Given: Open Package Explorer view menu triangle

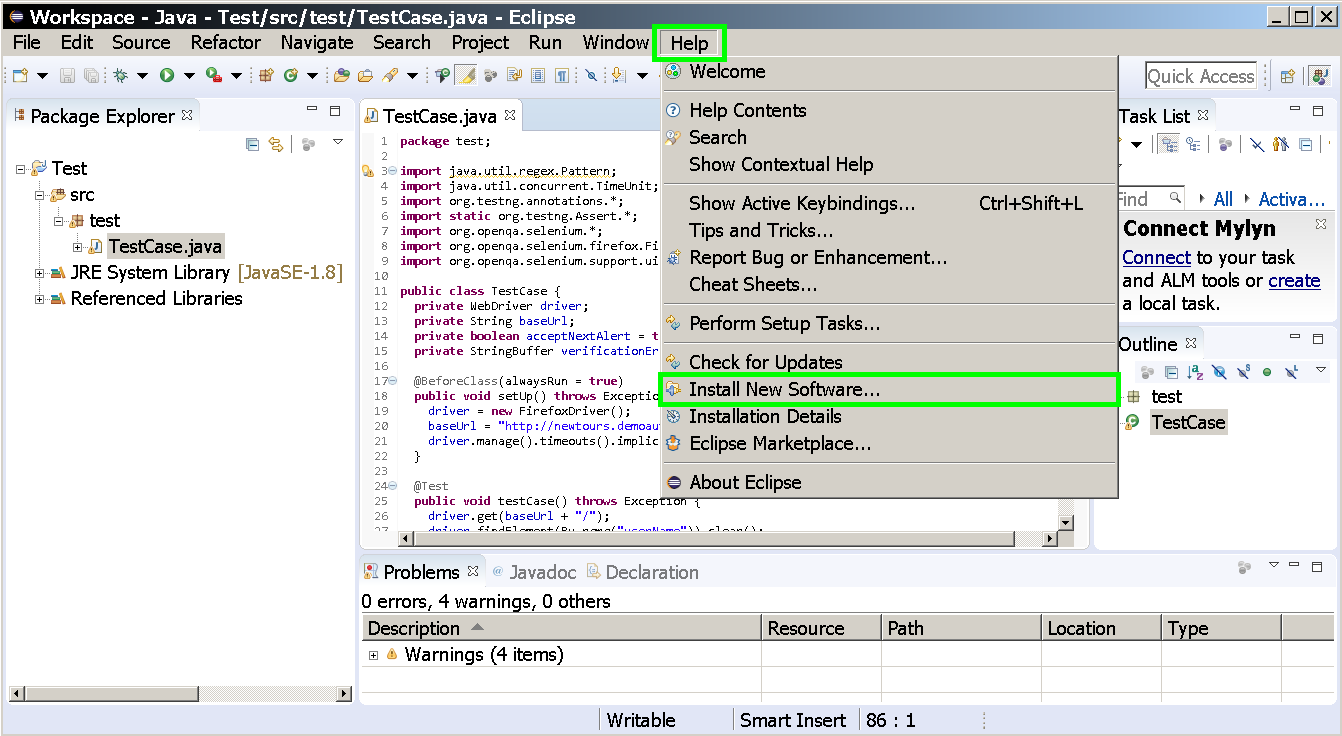Looking at the screenshot, I should pos(338,142).
